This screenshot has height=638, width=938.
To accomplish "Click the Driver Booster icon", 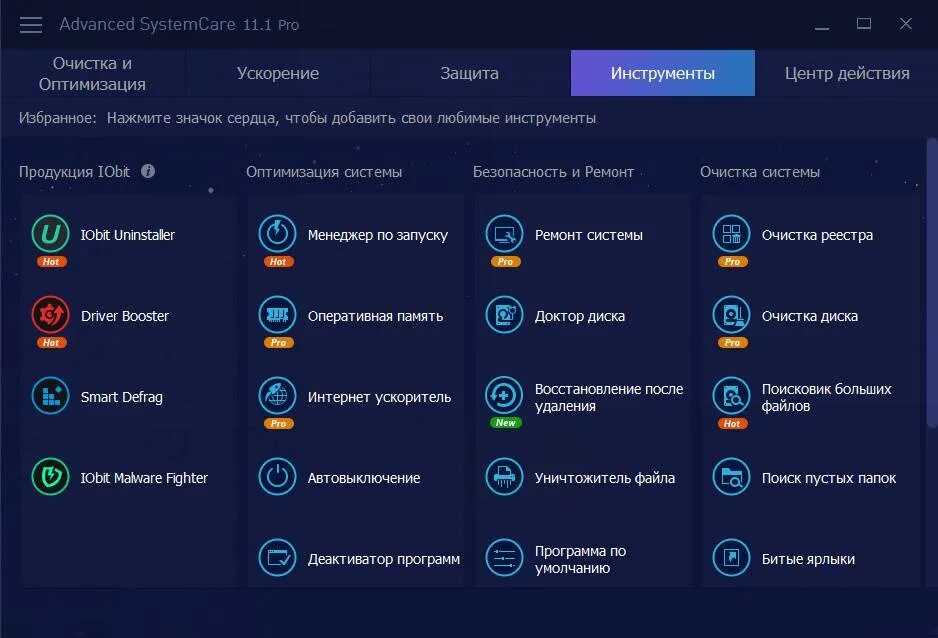I will 50,315.
